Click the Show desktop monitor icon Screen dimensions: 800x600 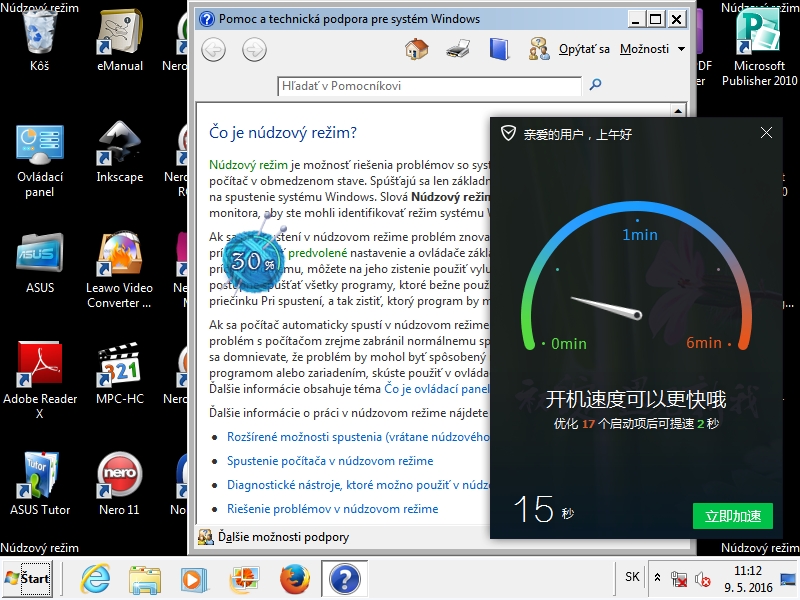788,579
